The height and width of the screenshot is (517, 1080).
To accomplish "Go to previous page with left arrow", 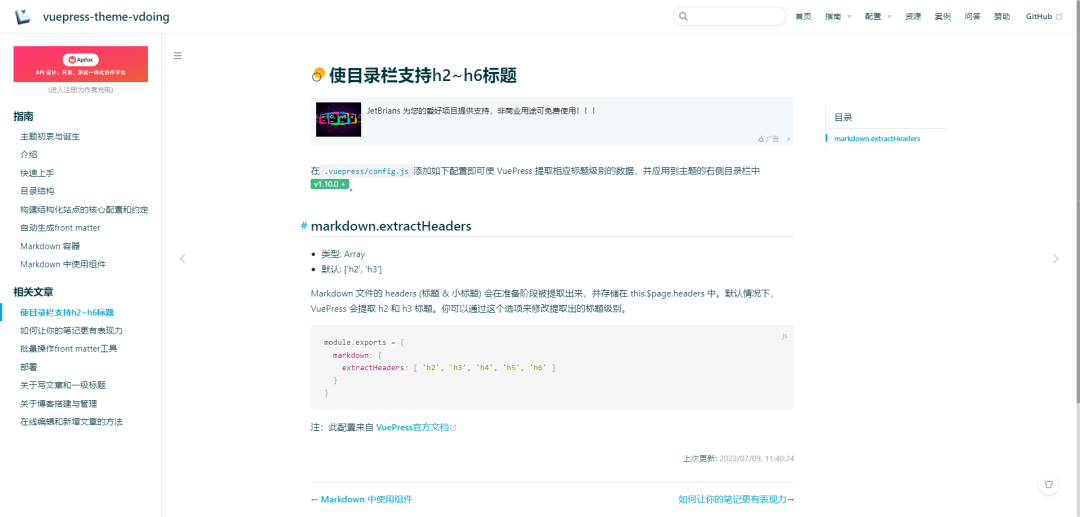I will [x=183, y=259].
